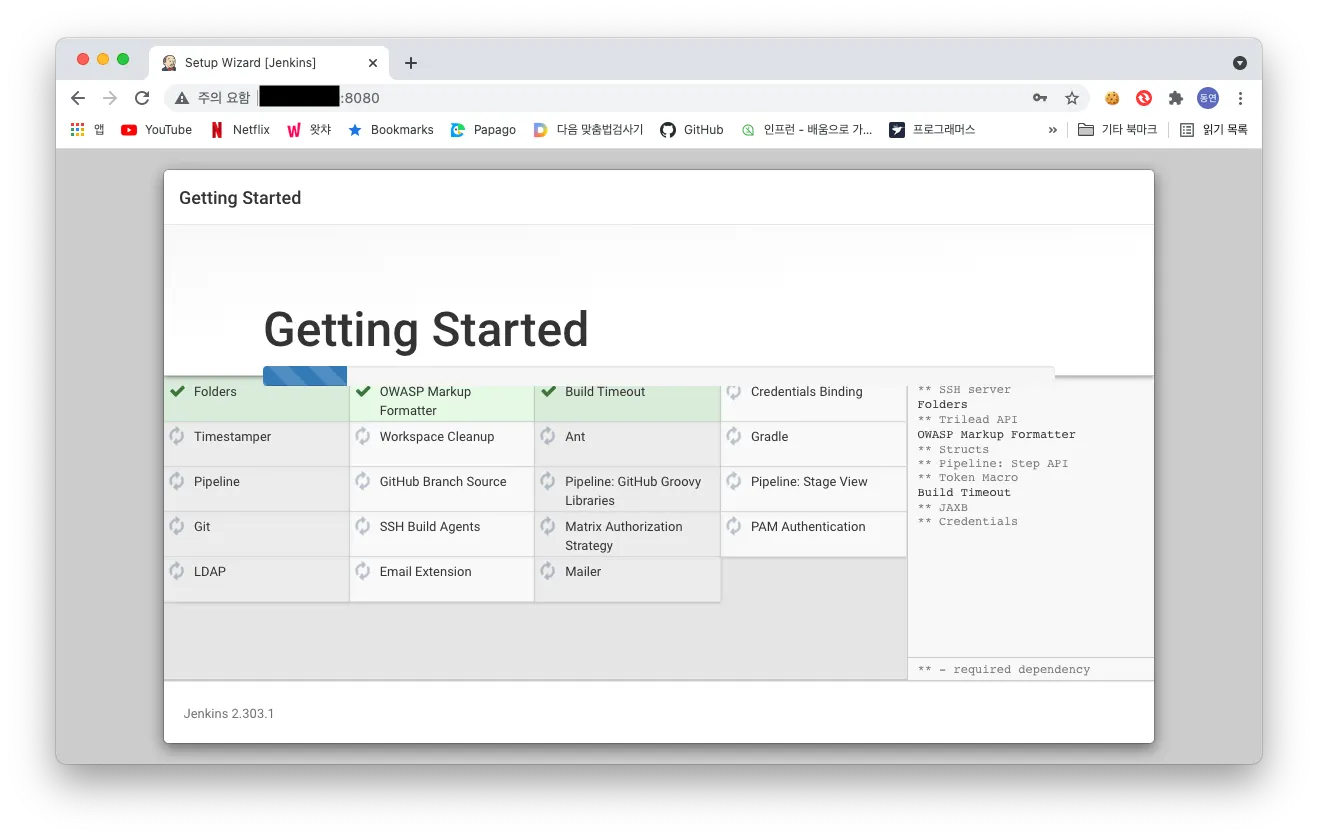This screenshot has height=838, width=1318.
Task: Bookmark this page with the star icon
Action: [1072, 98]
